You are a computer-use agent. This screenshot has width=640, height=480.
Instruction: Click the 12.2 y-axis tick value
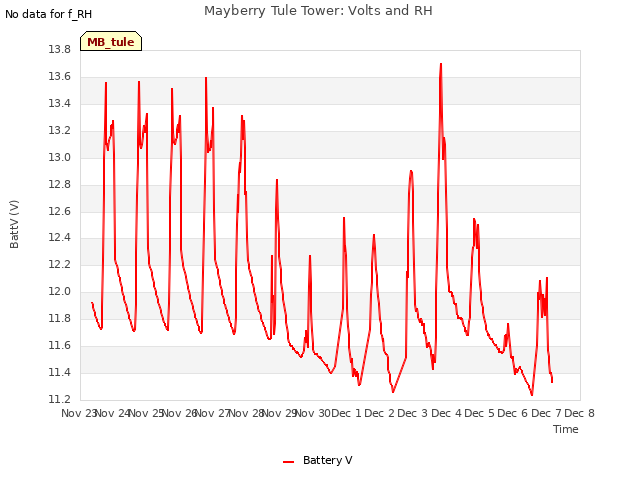point(60,264)
